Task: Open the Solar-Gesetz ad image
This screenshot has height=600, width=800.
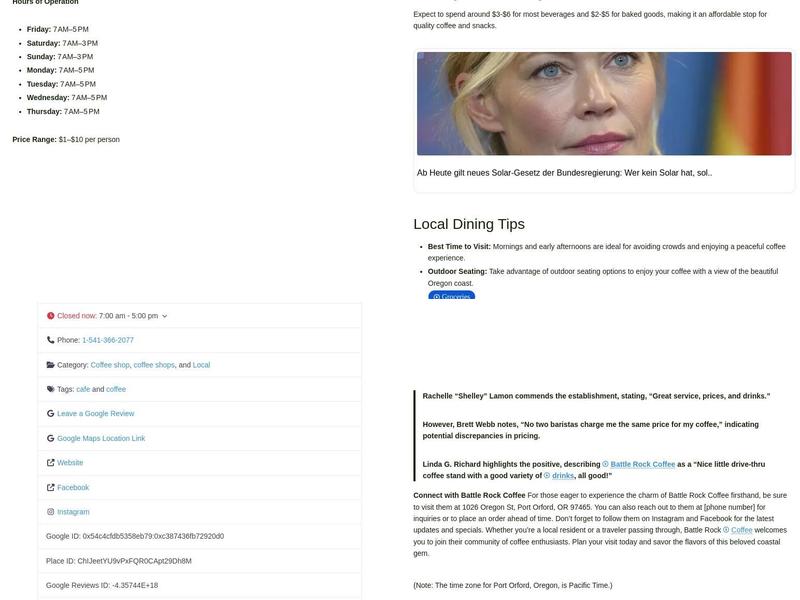Action: tap(604, 104)
